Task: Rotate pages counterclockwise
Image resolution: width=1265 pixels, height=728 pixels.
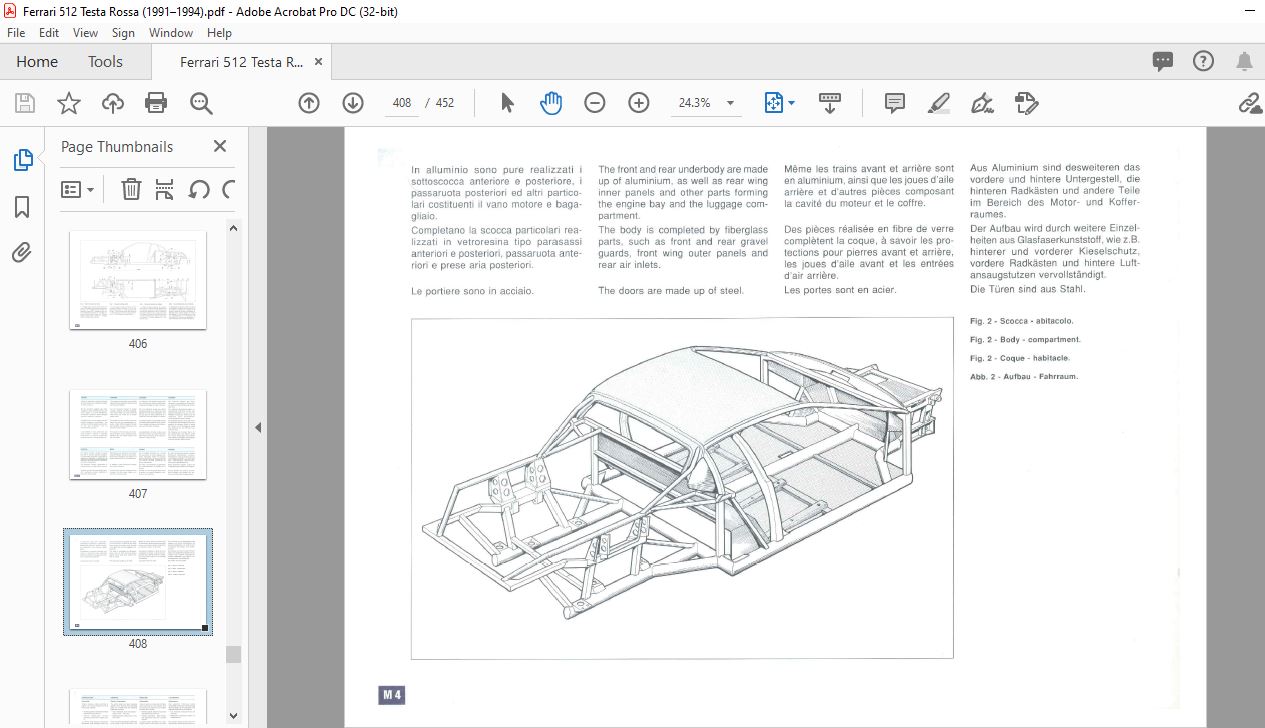Action: click(x=199, y=189)
